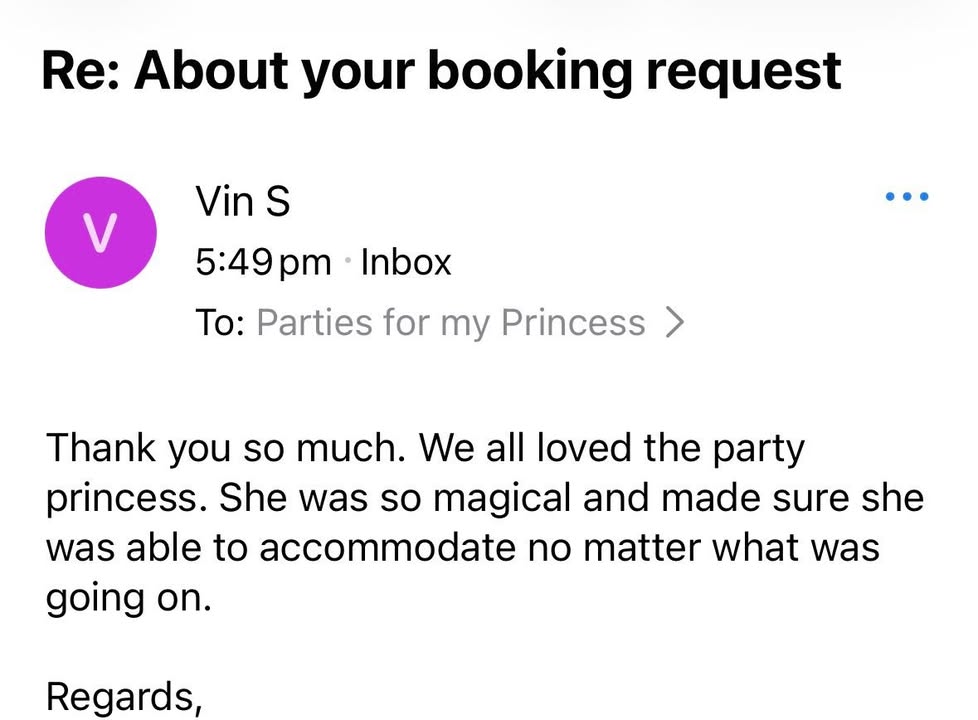Select the 5:49 pm timestamp
Image resolution: width=978 pixels, height=720 pixels.
pyautogui.click(x=262, y=261)
